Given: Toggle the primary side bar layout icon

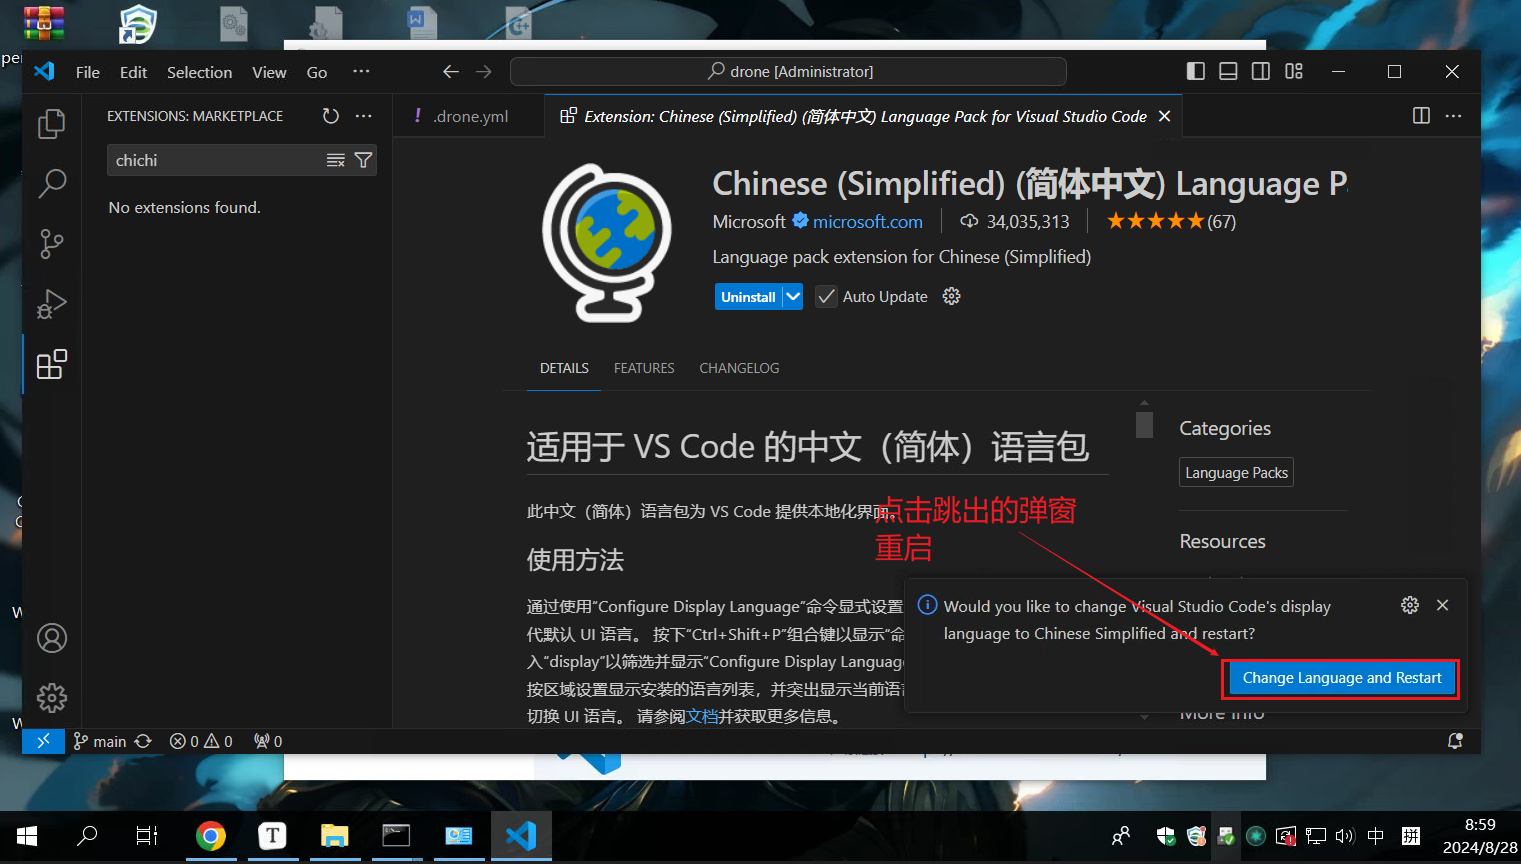Looking at the screenshot, I should (1195, 71).
